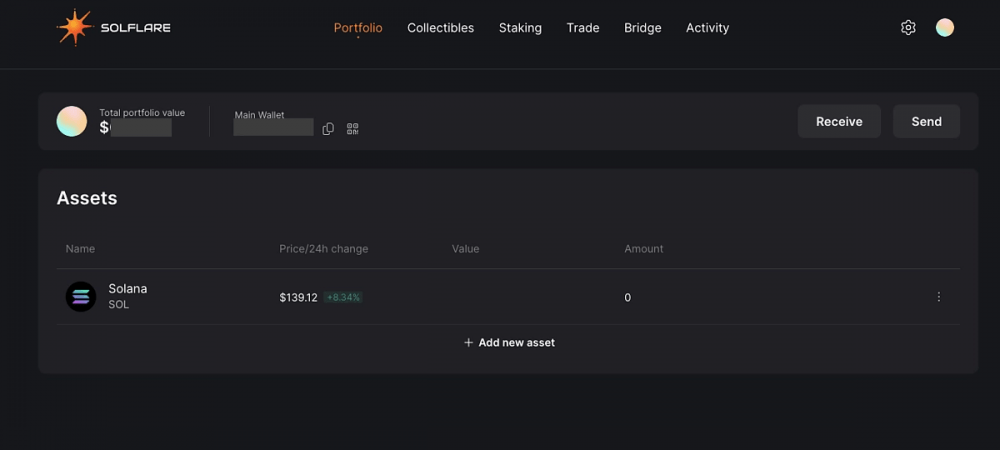Switch to the Portfolio tab
The width and height of the screenshot is (1000, 450).
click(358, 28)
